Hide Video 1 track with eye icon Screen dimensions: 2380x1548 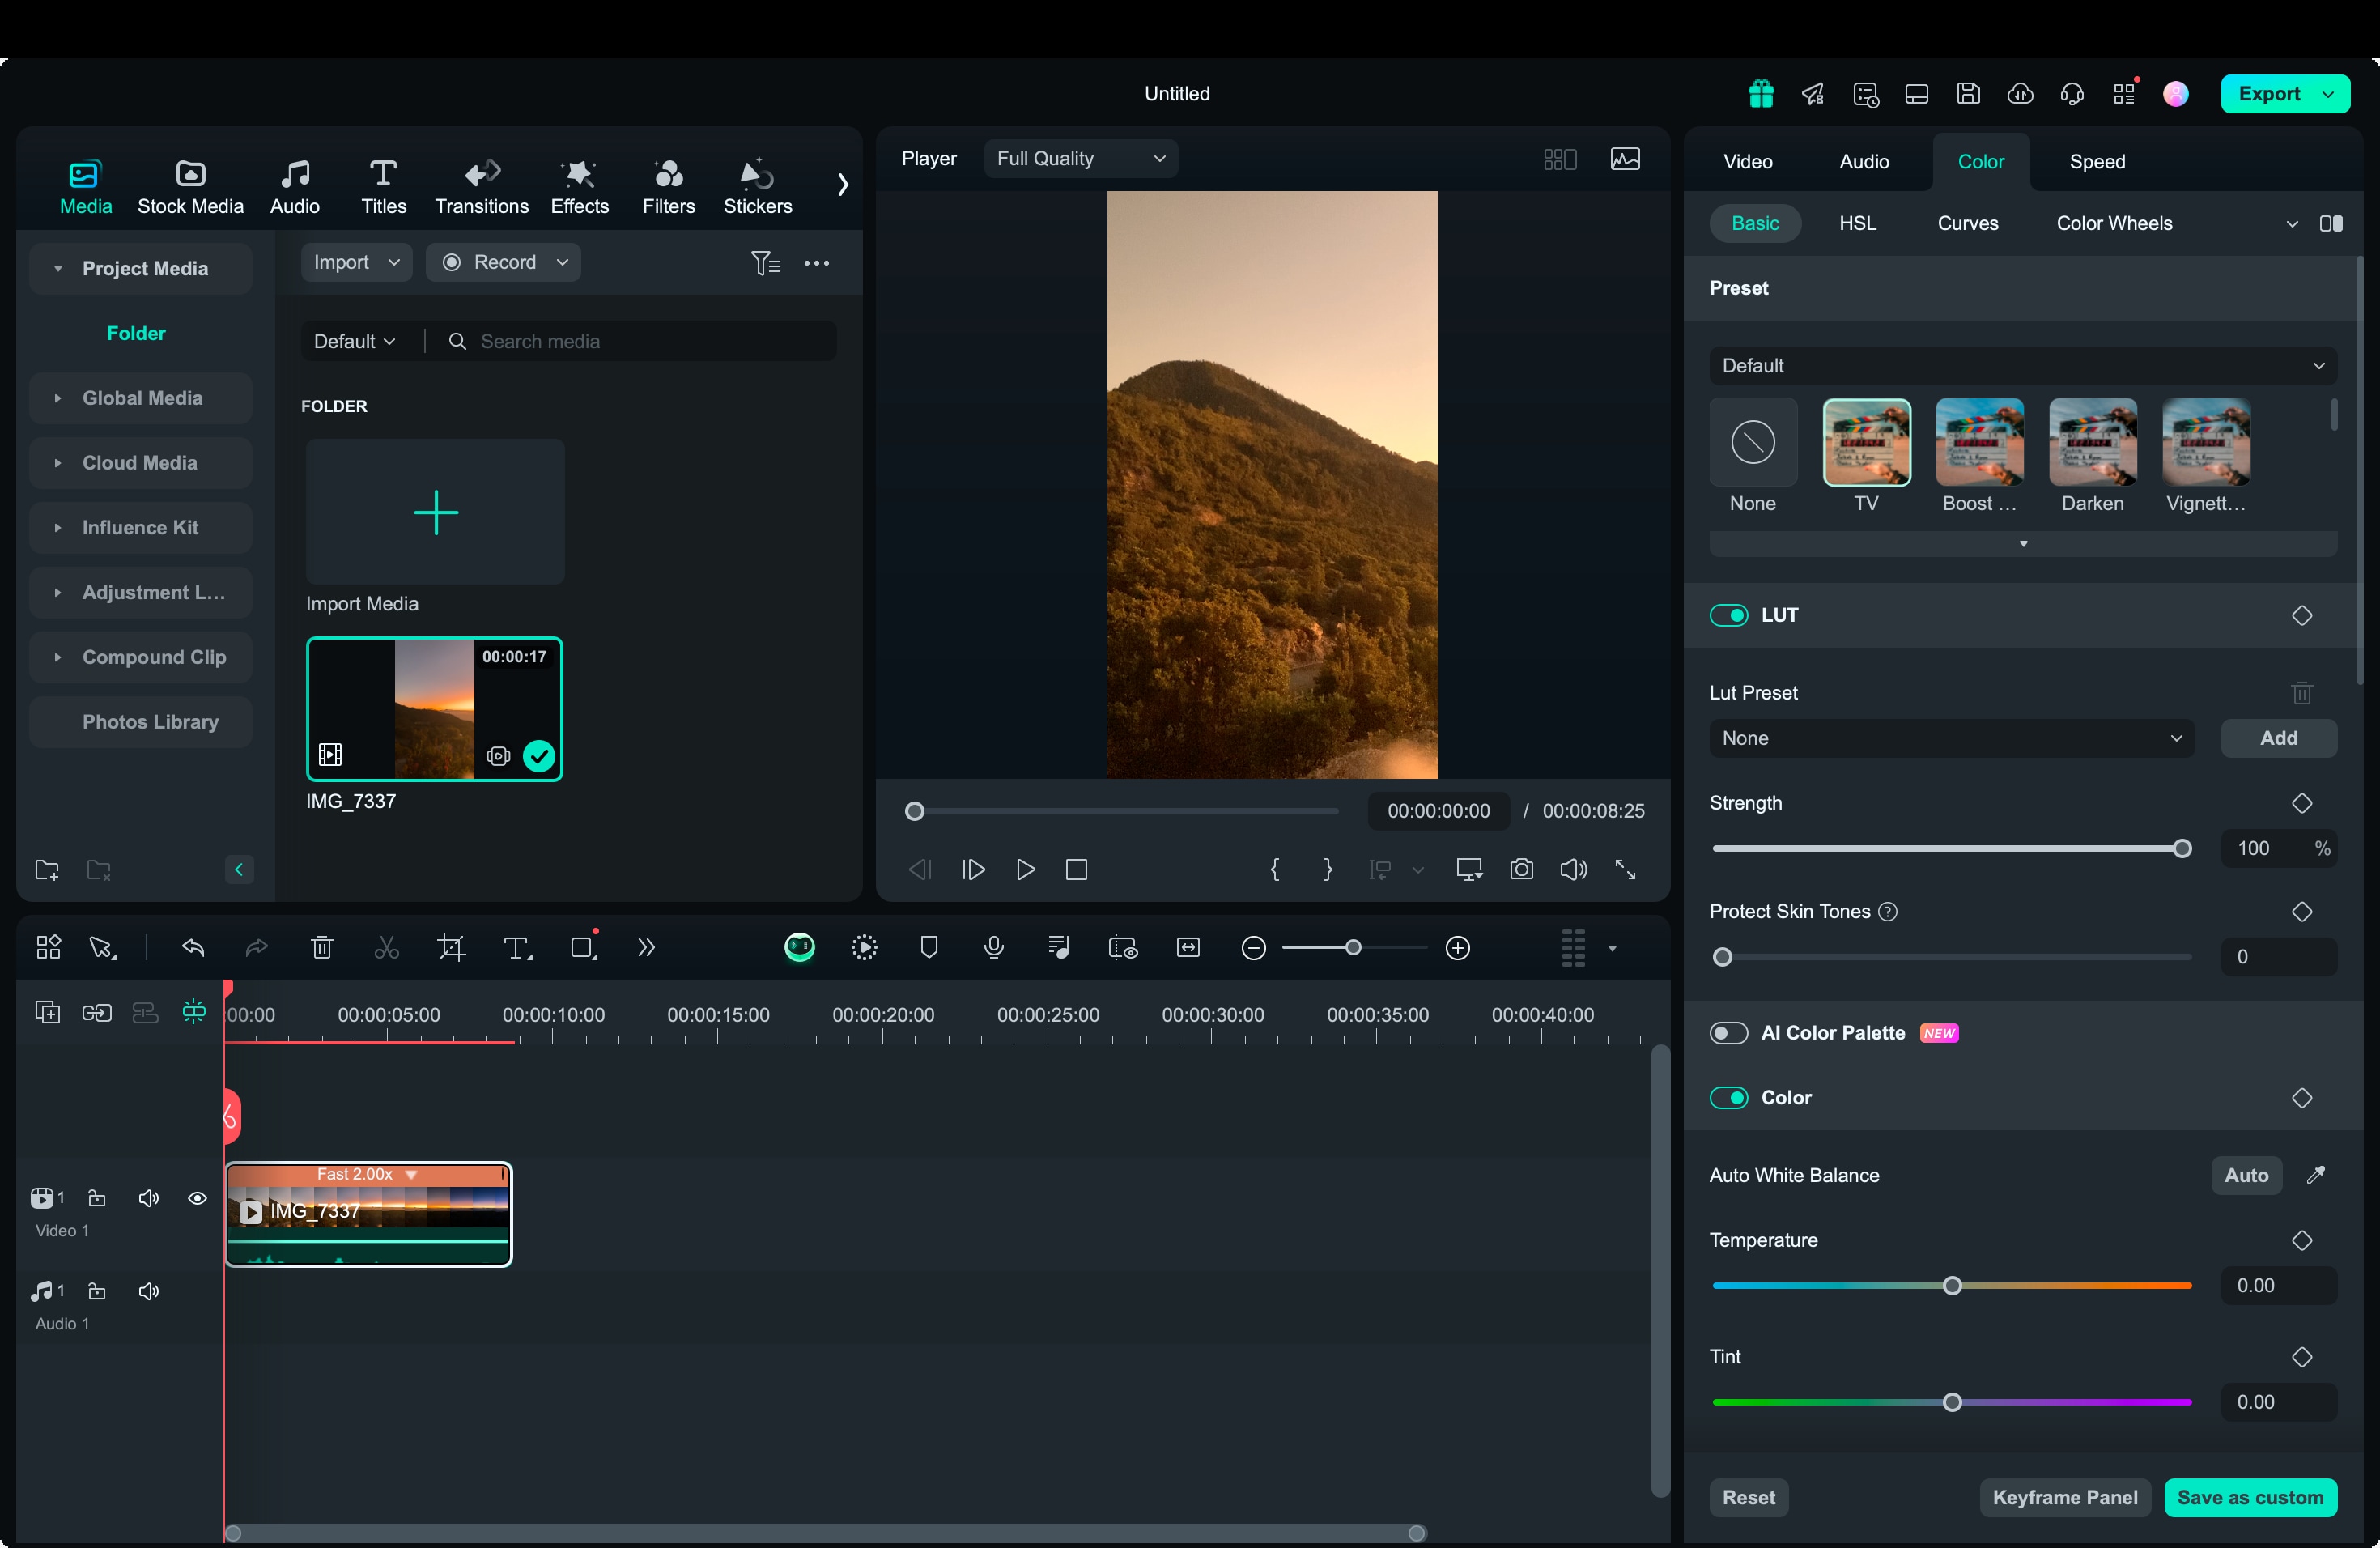[197, 1197]
